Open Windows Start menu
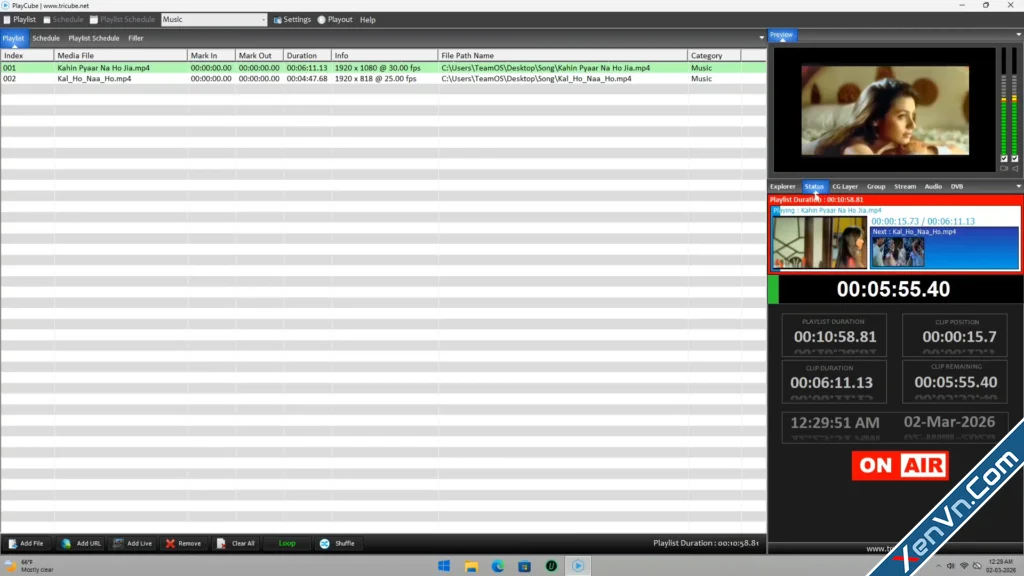 [x=444, y=566]
